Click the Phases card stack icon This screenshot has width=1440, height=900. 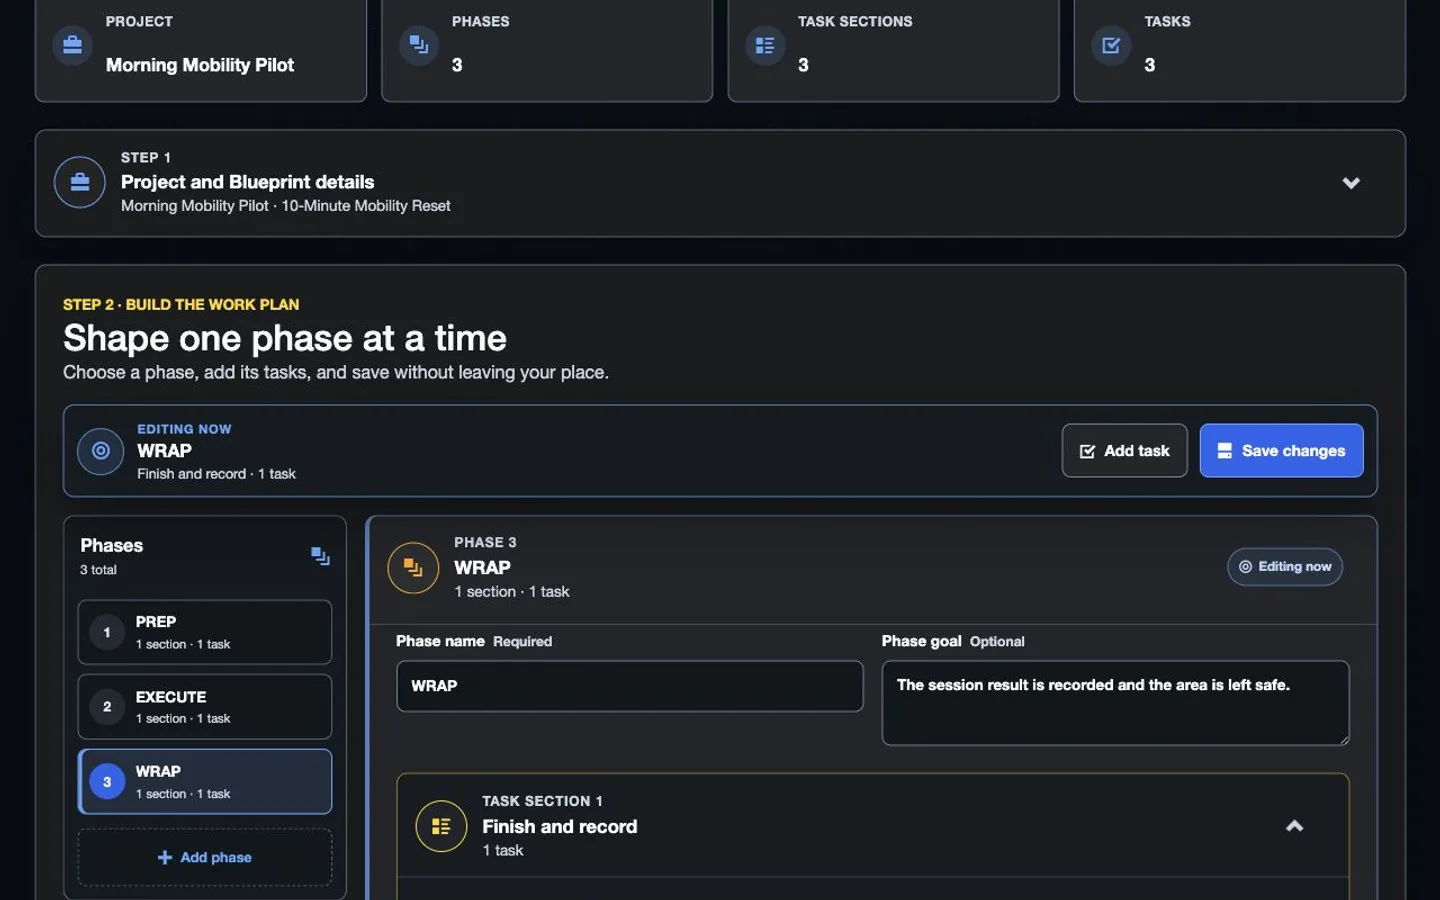pos(419,45)
